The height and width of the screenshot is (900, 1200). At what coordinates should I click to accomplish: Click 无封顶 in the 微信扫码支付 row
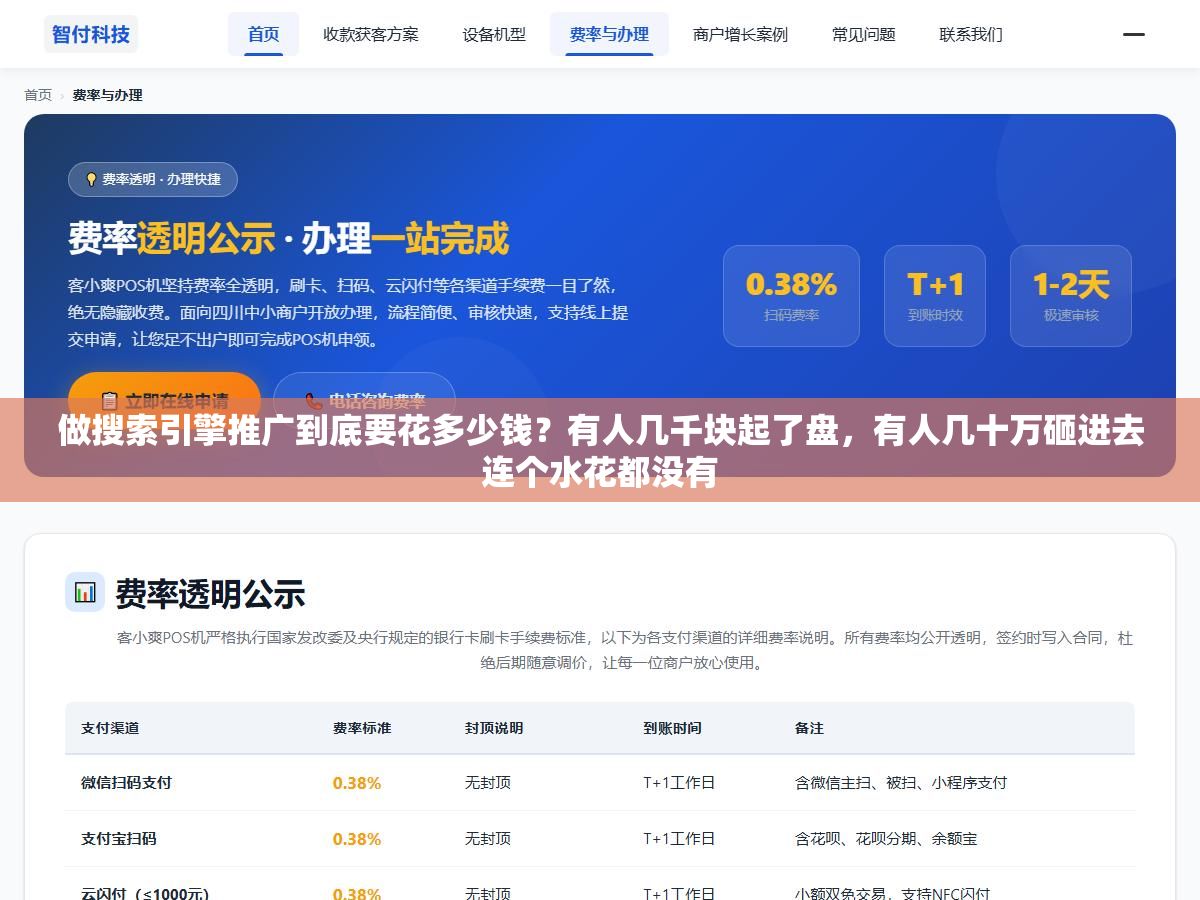(x=488, y=783)
